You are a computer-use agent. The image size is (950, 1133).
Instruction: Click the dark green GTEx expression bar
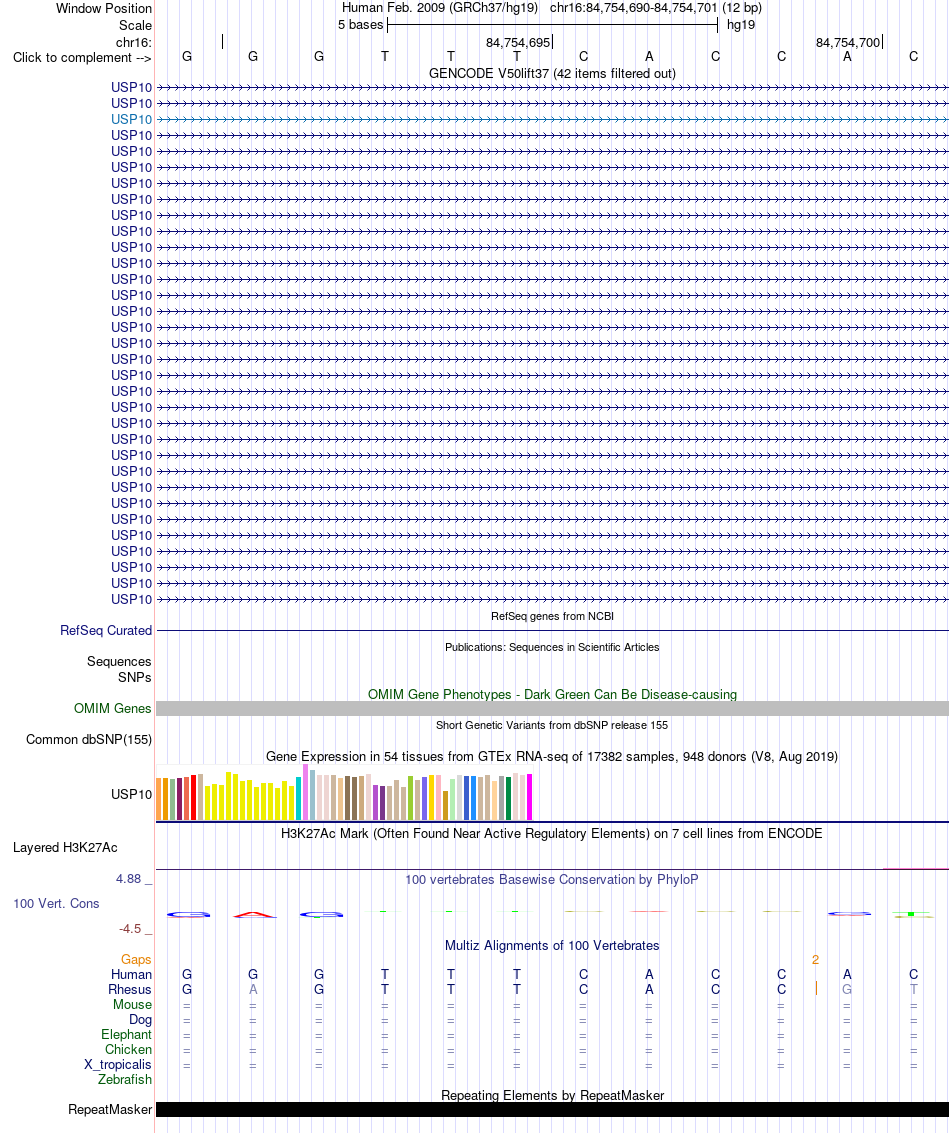tap(509, 798)
